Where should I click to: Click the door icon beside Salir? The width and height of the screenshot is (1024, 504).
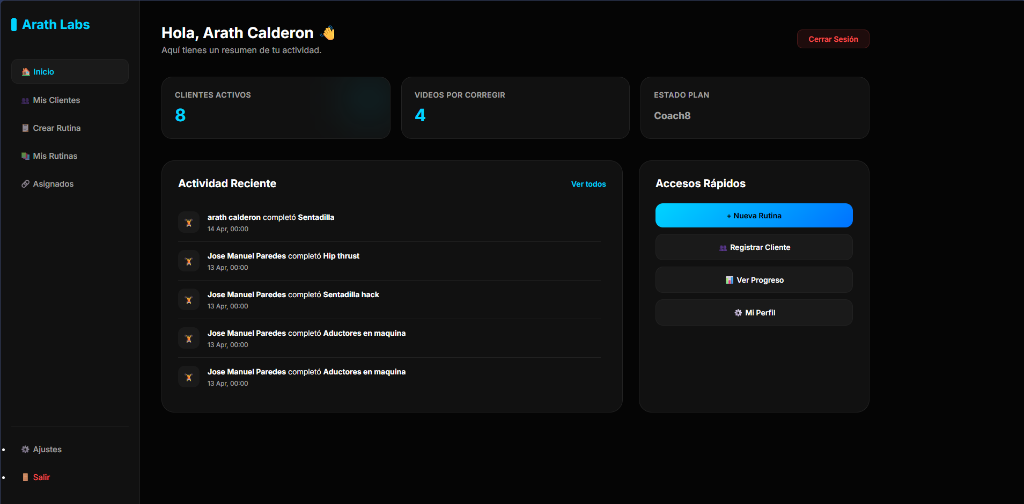coord(25,477)
